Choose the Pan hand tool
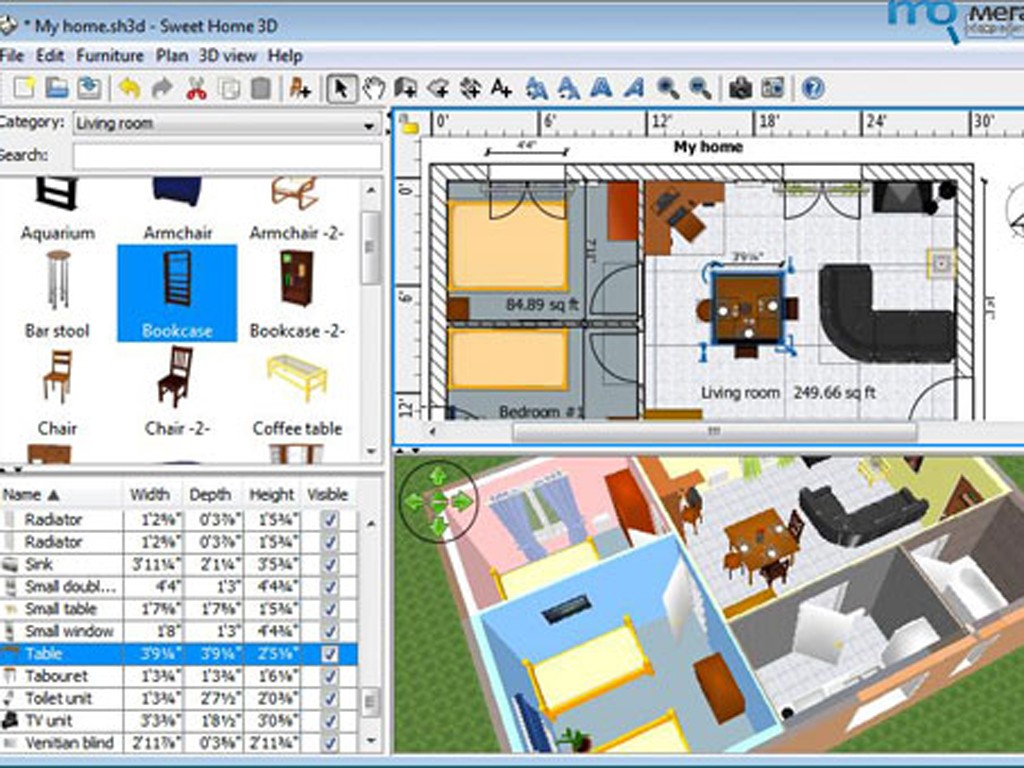The width and height of the screenshot is (1024, 768). pyautogui.click(x=374, y=88)
